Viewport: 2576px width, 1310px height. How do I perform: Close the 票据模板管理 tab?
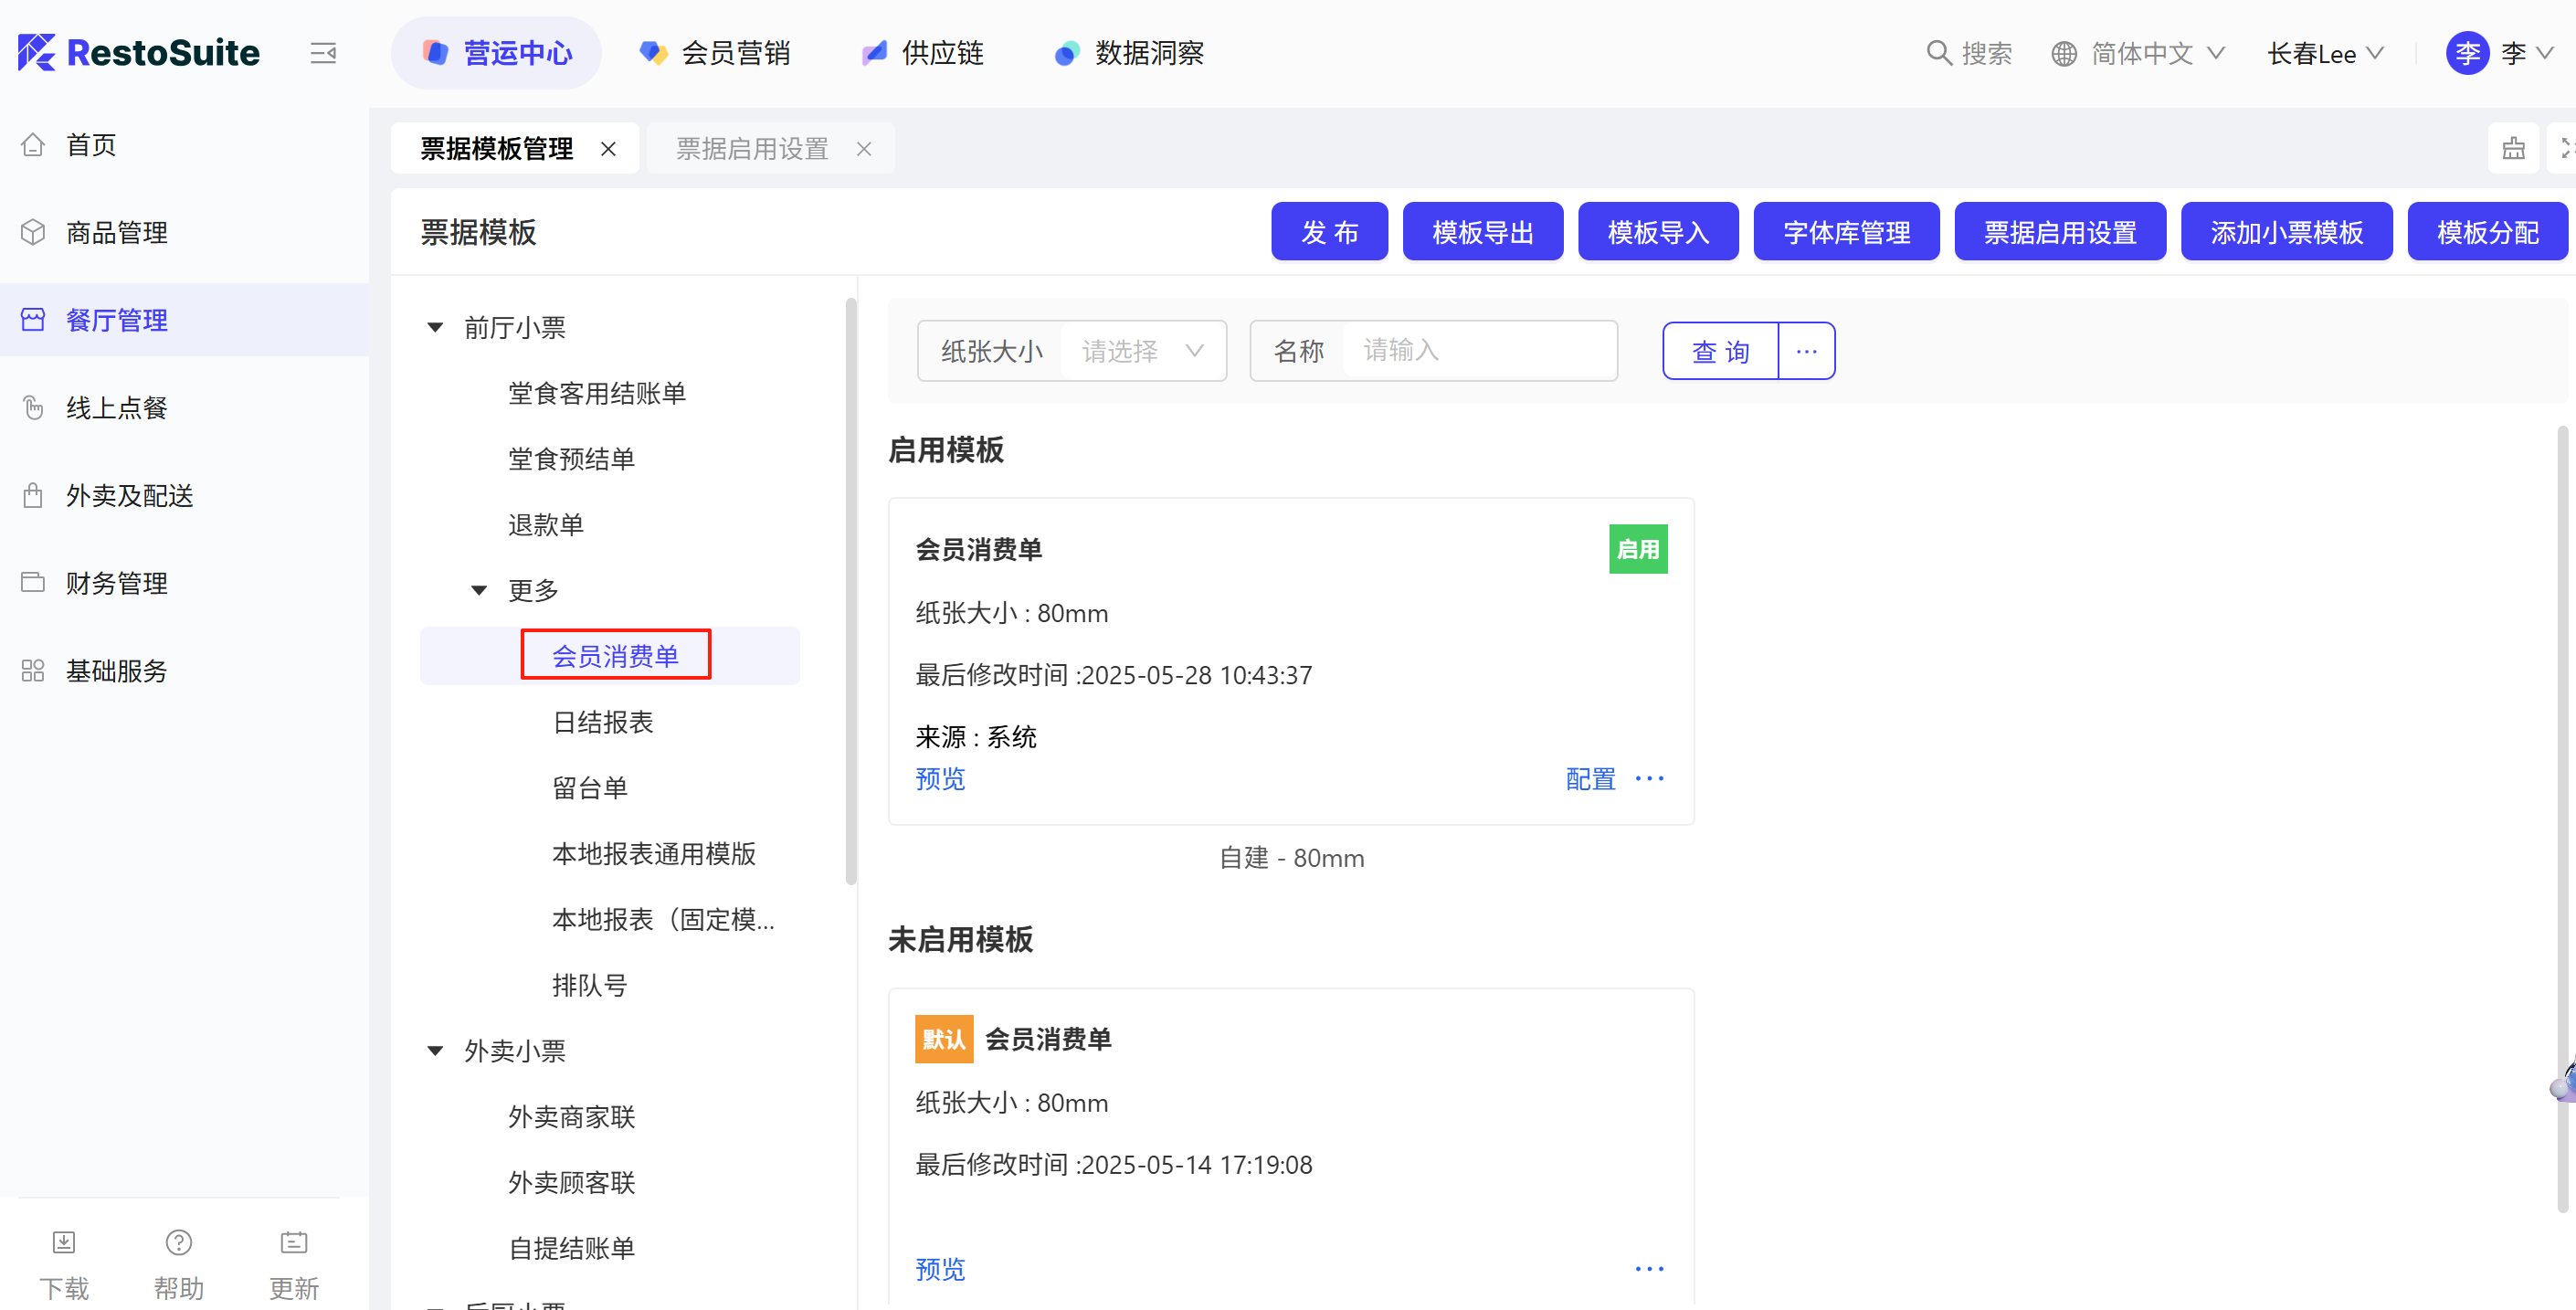tap(608, 149)
